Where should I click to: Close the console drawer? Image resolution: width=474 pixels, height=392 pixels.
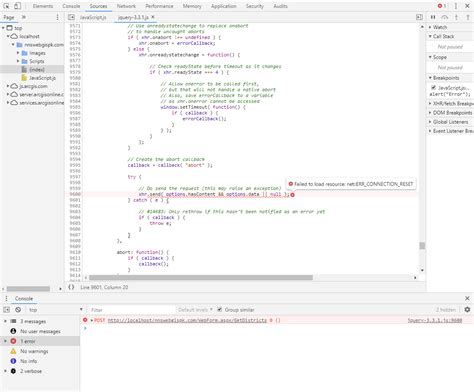(x=467, y=298)
